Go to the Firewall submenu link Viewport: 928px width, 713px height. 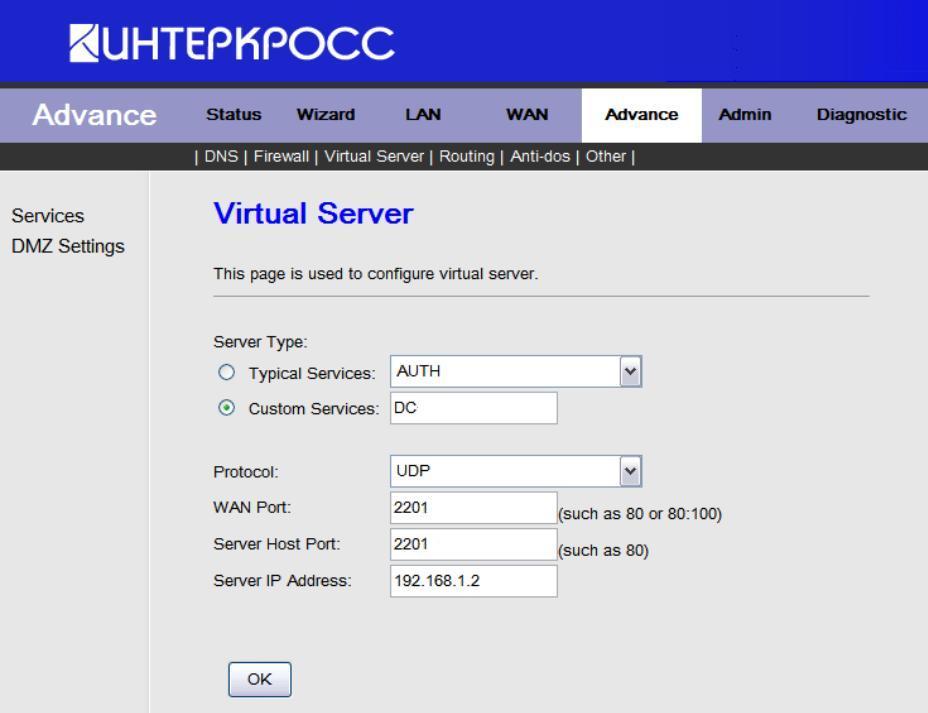284,156
